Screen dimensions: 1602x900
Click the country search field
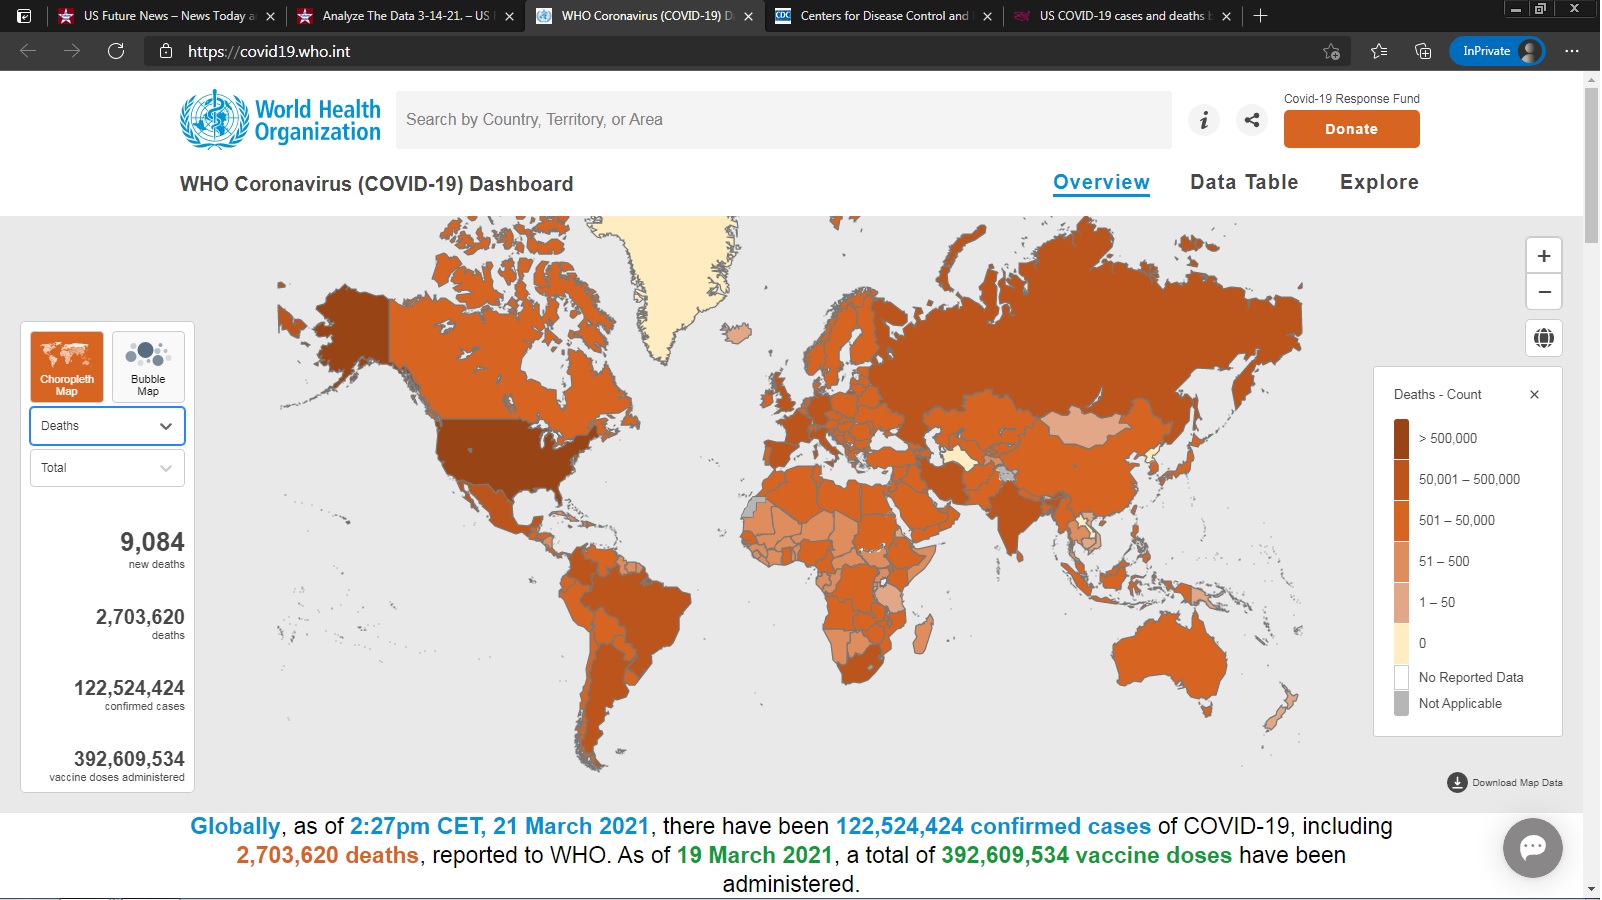(x=783, y=120)
